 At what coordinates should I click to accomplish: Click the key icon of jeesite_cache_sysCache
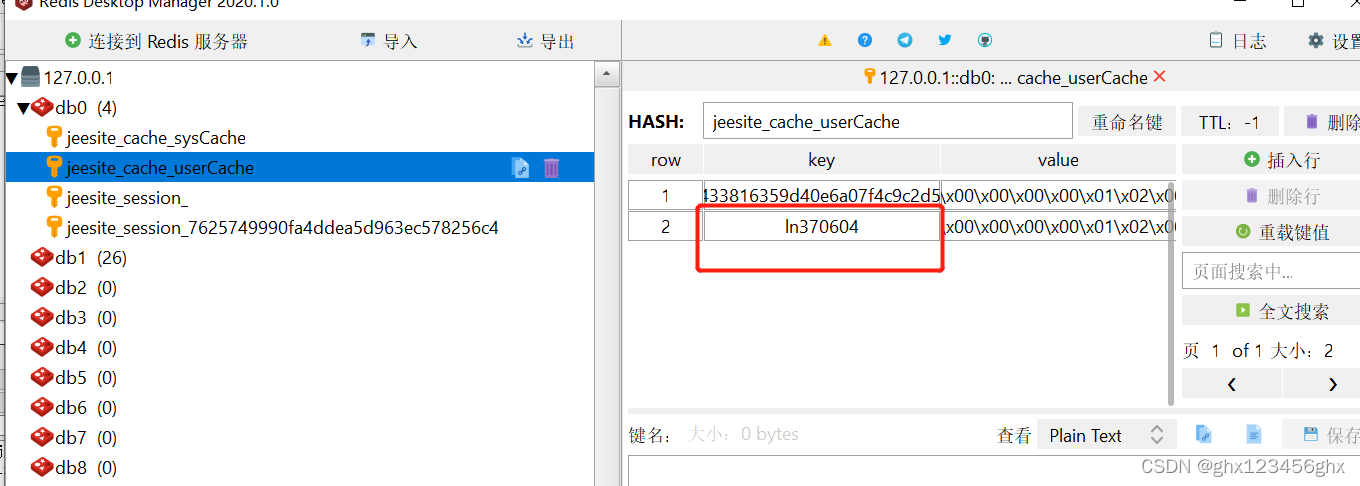coord(54,137)
